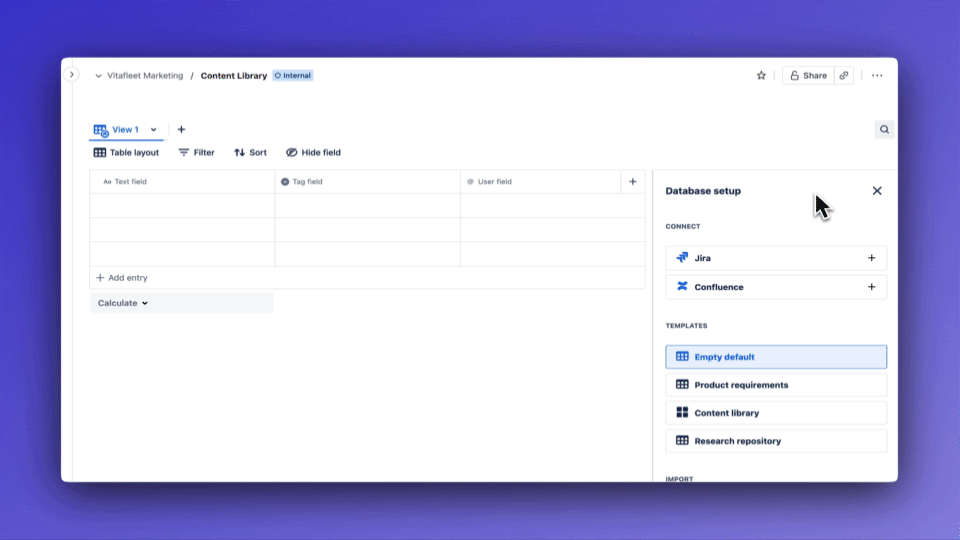Click Hide field in toolbar
Image resolution: width=960 pixels, height=540 pixels.
[x=313, y=152]
